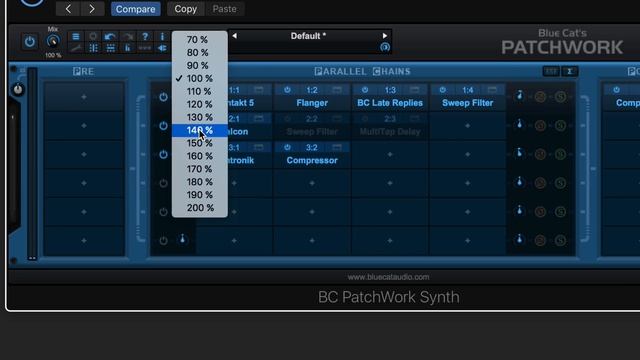This screenshot has height=360, width=640.
Task: Click the Compare button
Action: click(x=136, y=9)
